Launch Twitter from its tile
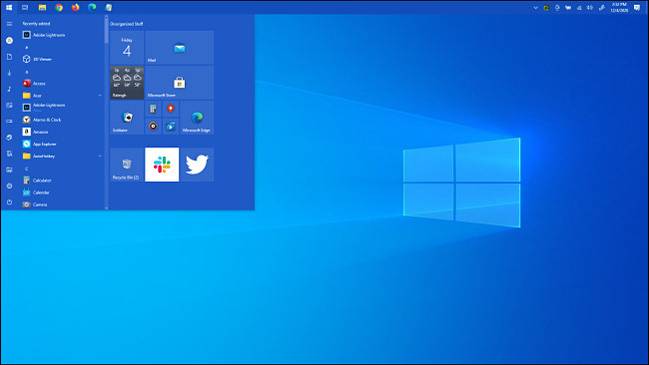Viewport: 649px width, 365px height. click(197, 165)
